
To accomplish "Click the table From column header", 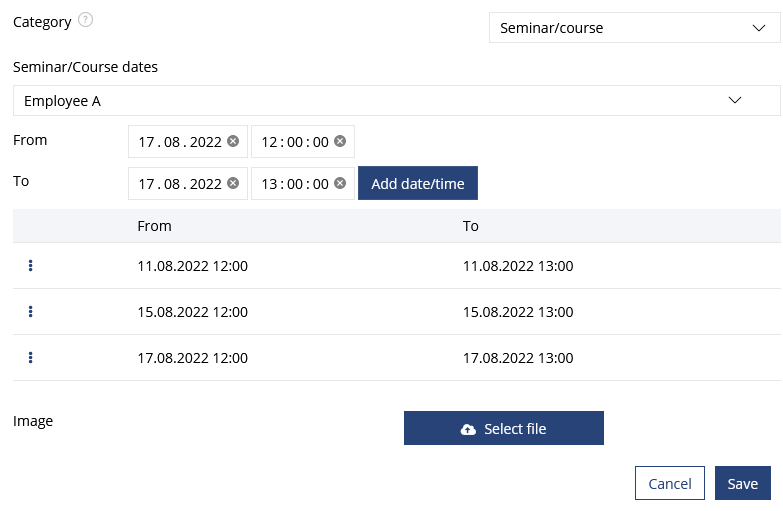I will click(154, 226).
